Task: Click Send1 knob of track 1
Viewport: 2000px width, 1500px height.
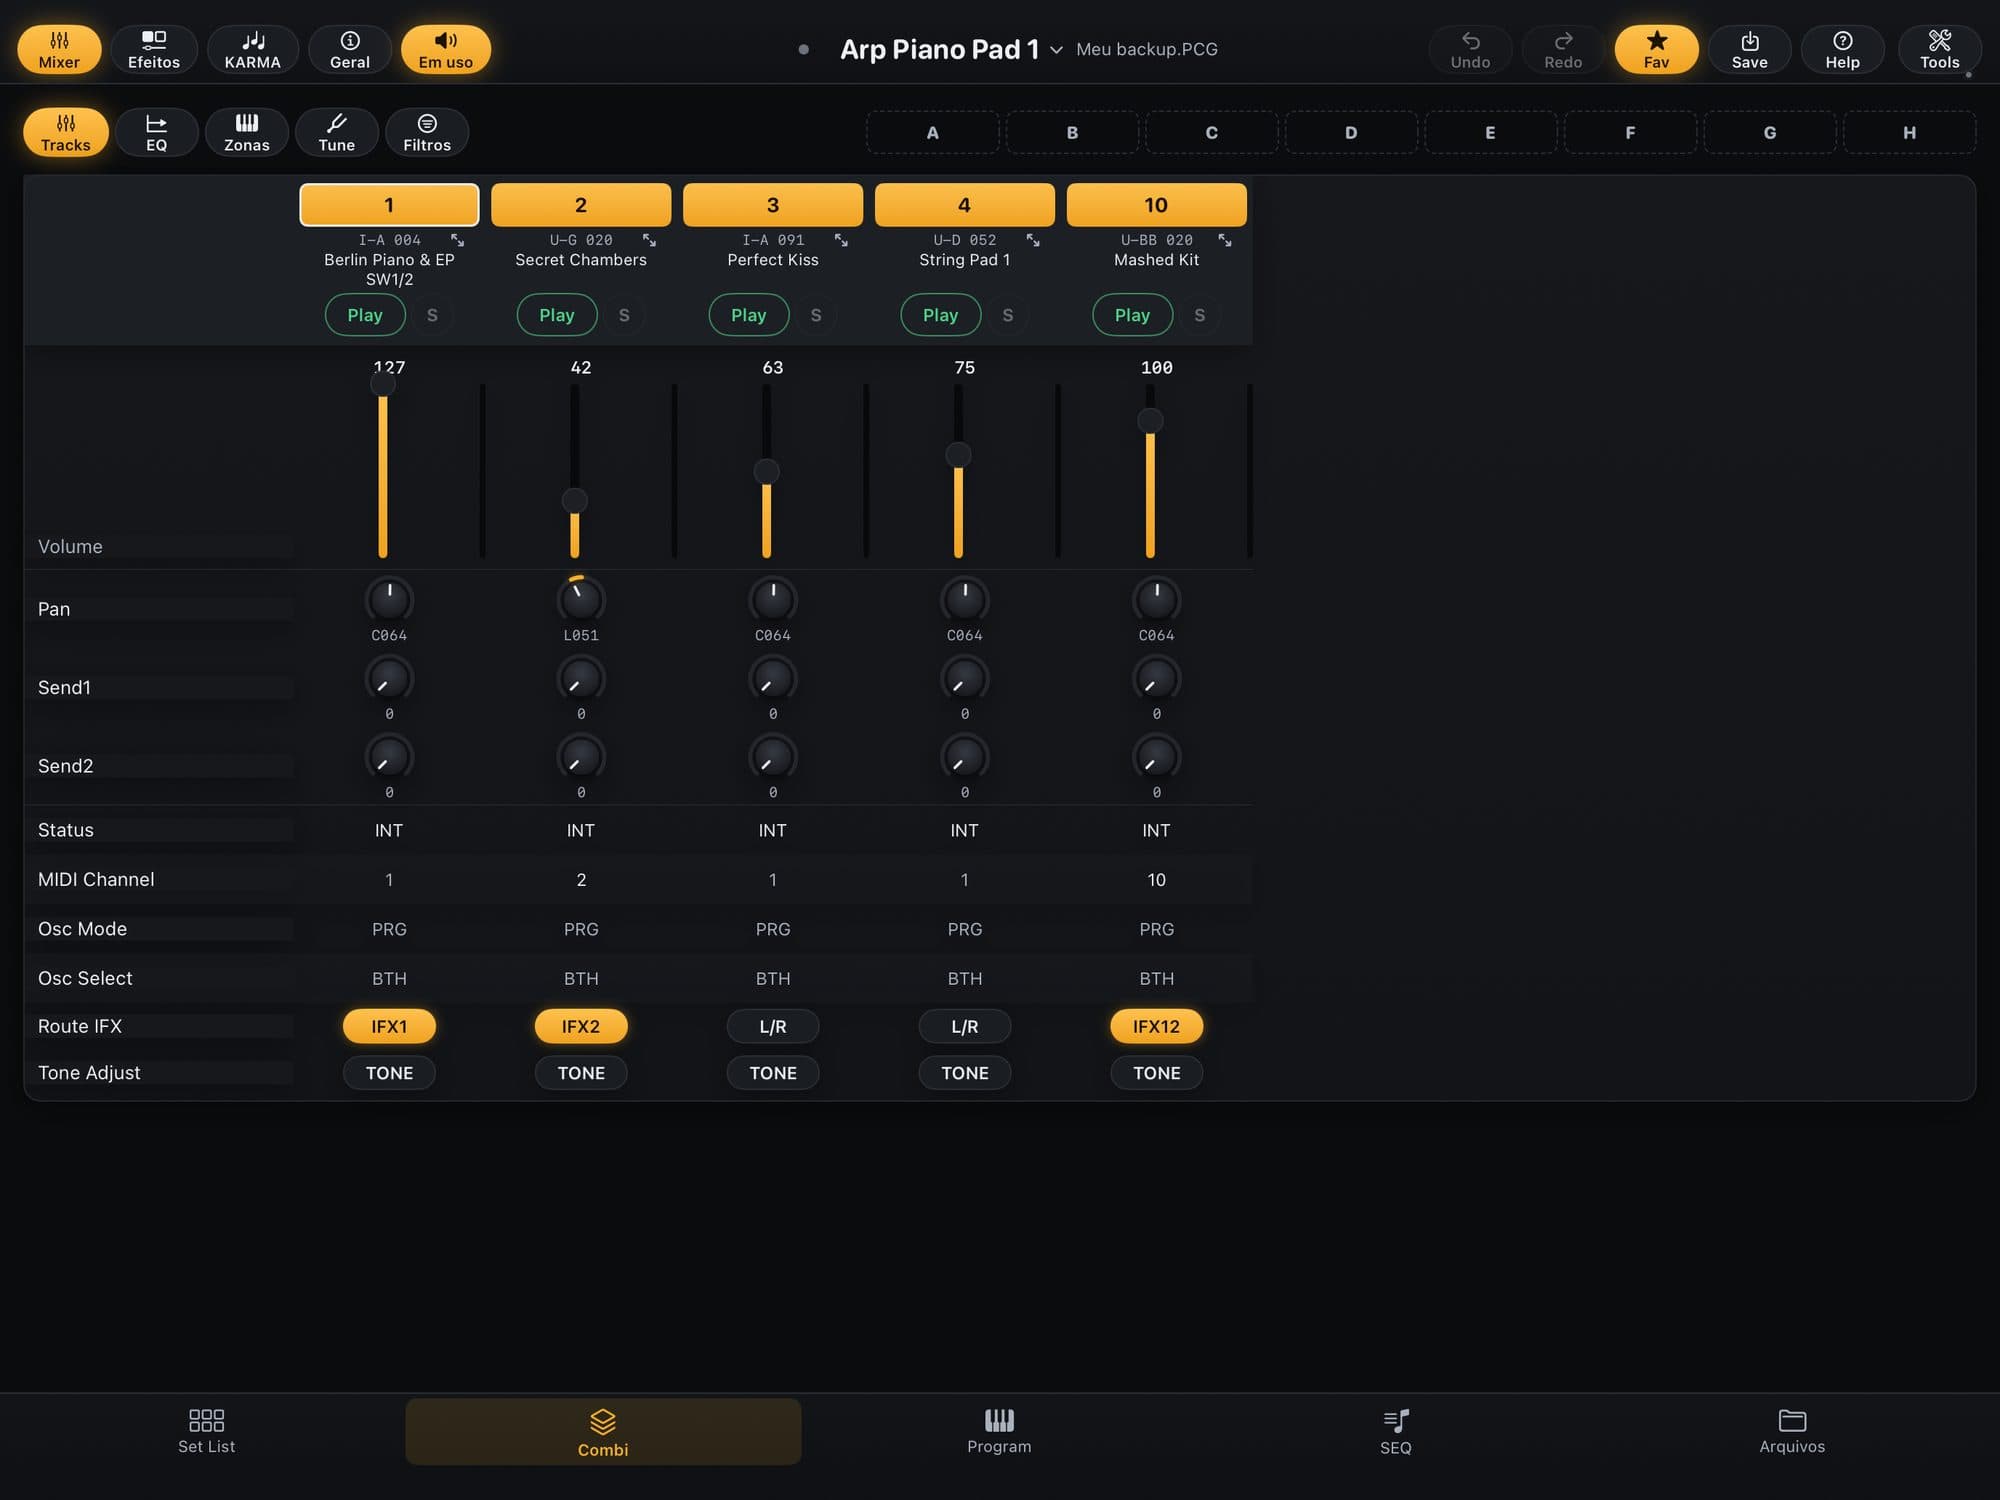Action: tap(389, 678)
